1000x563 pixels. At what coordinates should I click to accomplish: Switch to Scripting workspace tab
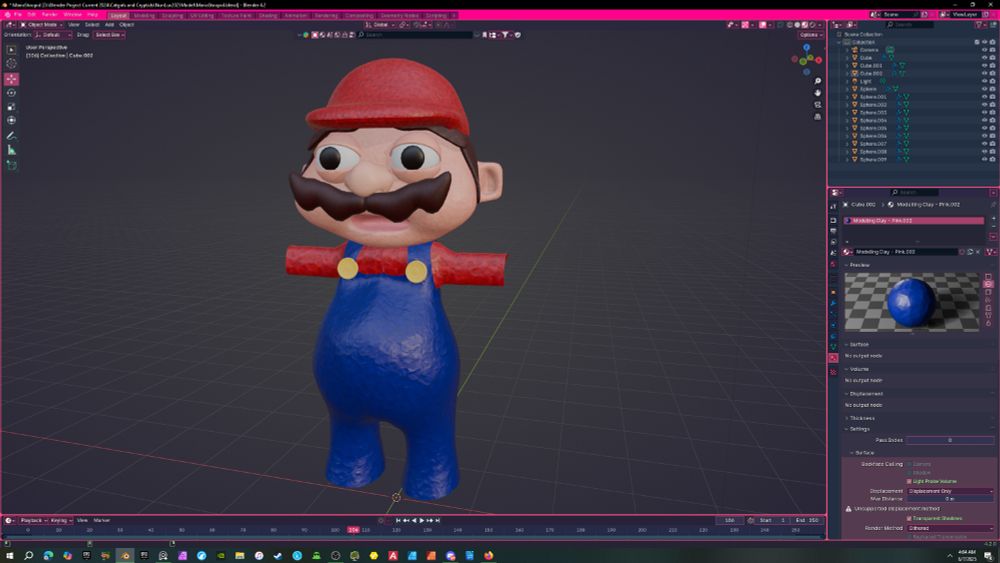click(436, 15)
